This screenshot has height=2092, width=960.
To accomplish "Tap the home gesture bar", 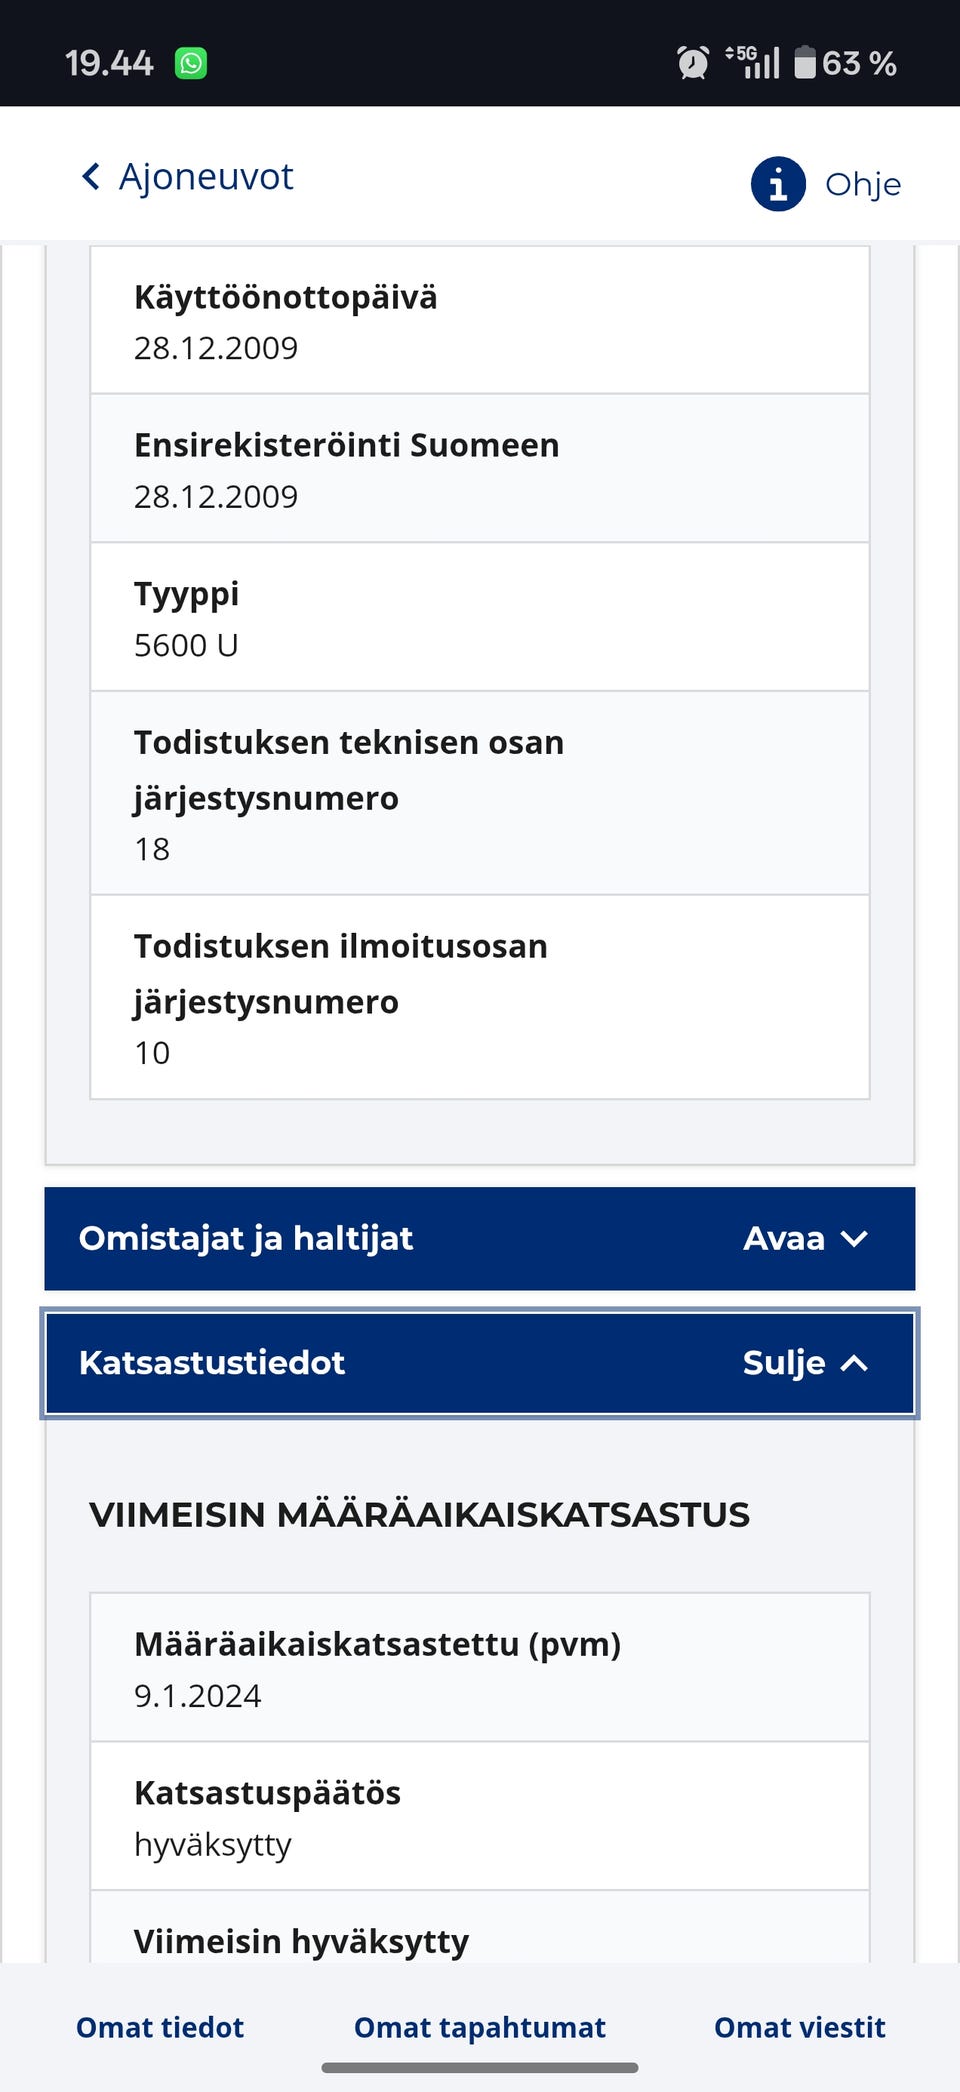I will [x=480, y=2068].
